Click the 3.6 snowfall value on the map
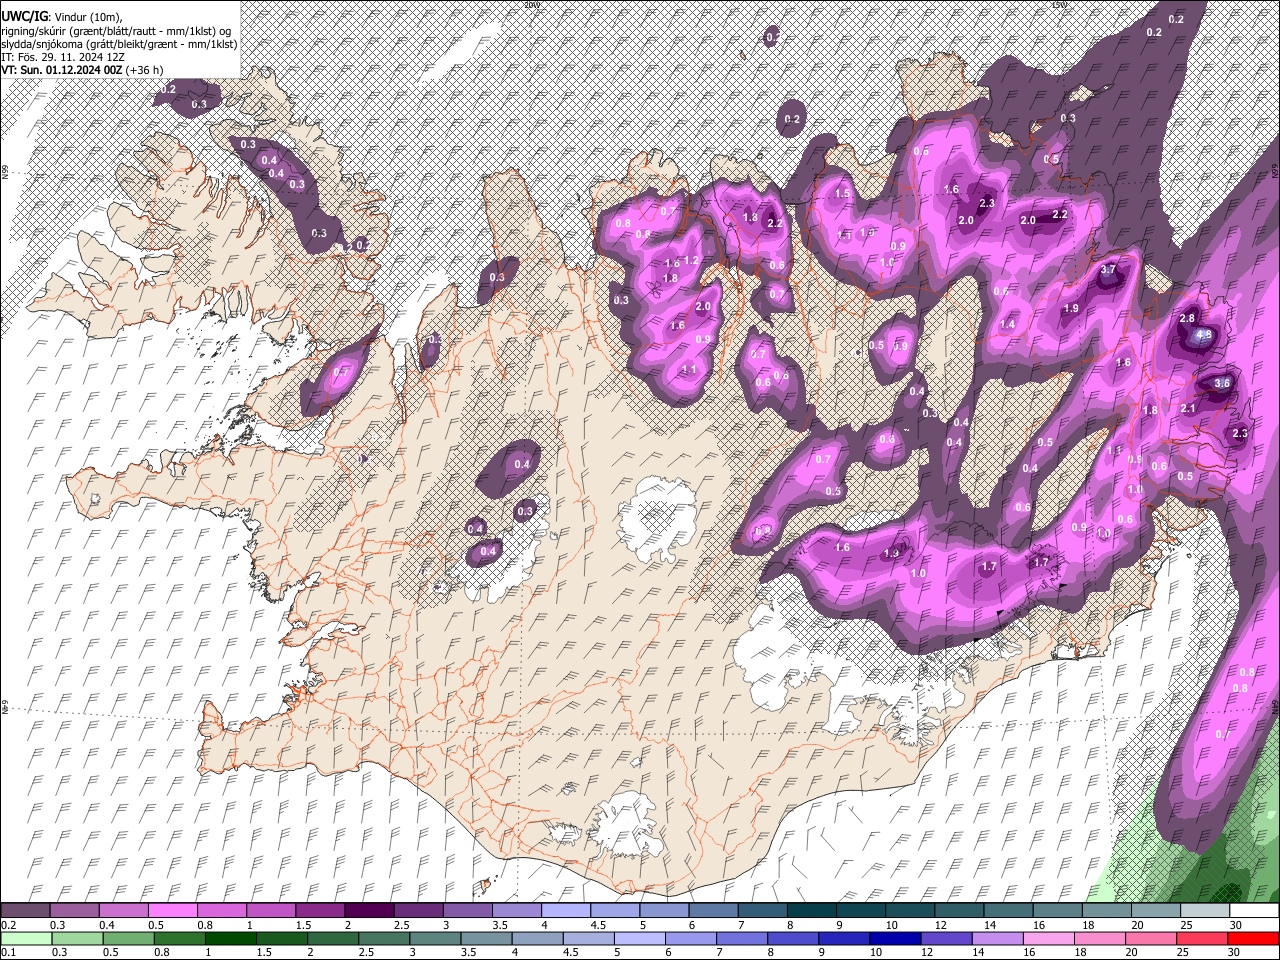1280x960 pixels. coord(1222,383)
